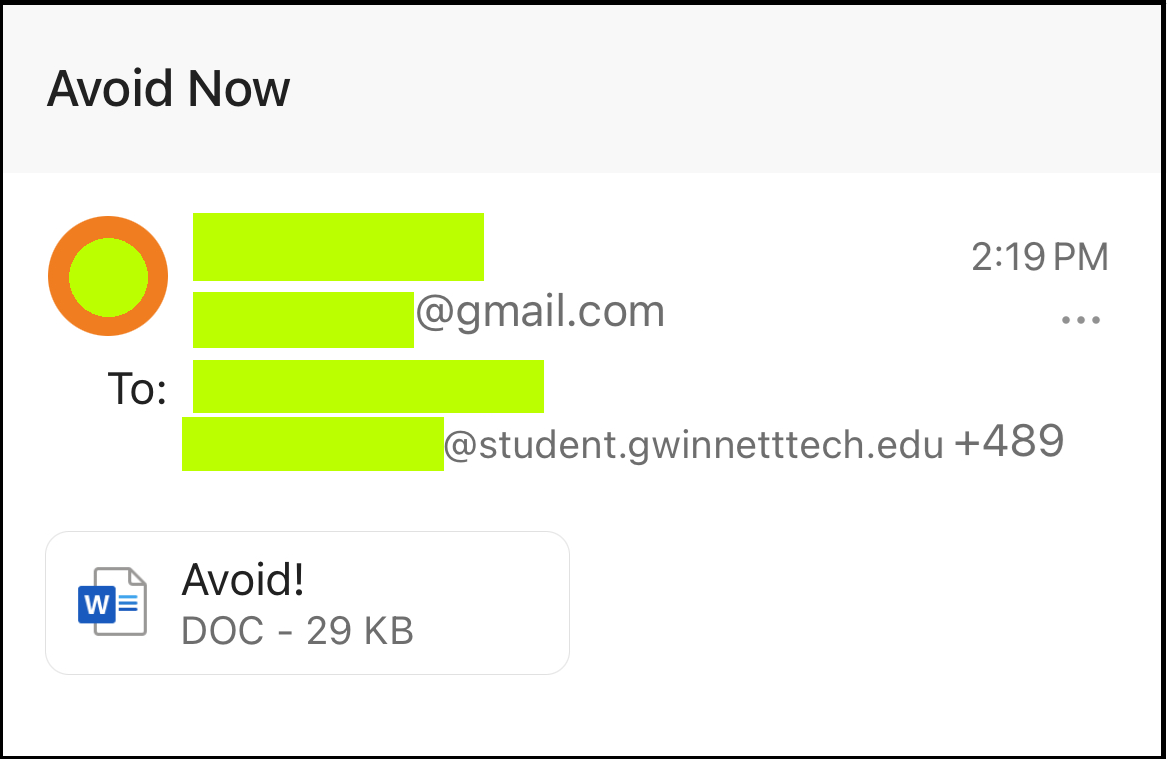Select the green highlighted sender name block

[338, 246]
